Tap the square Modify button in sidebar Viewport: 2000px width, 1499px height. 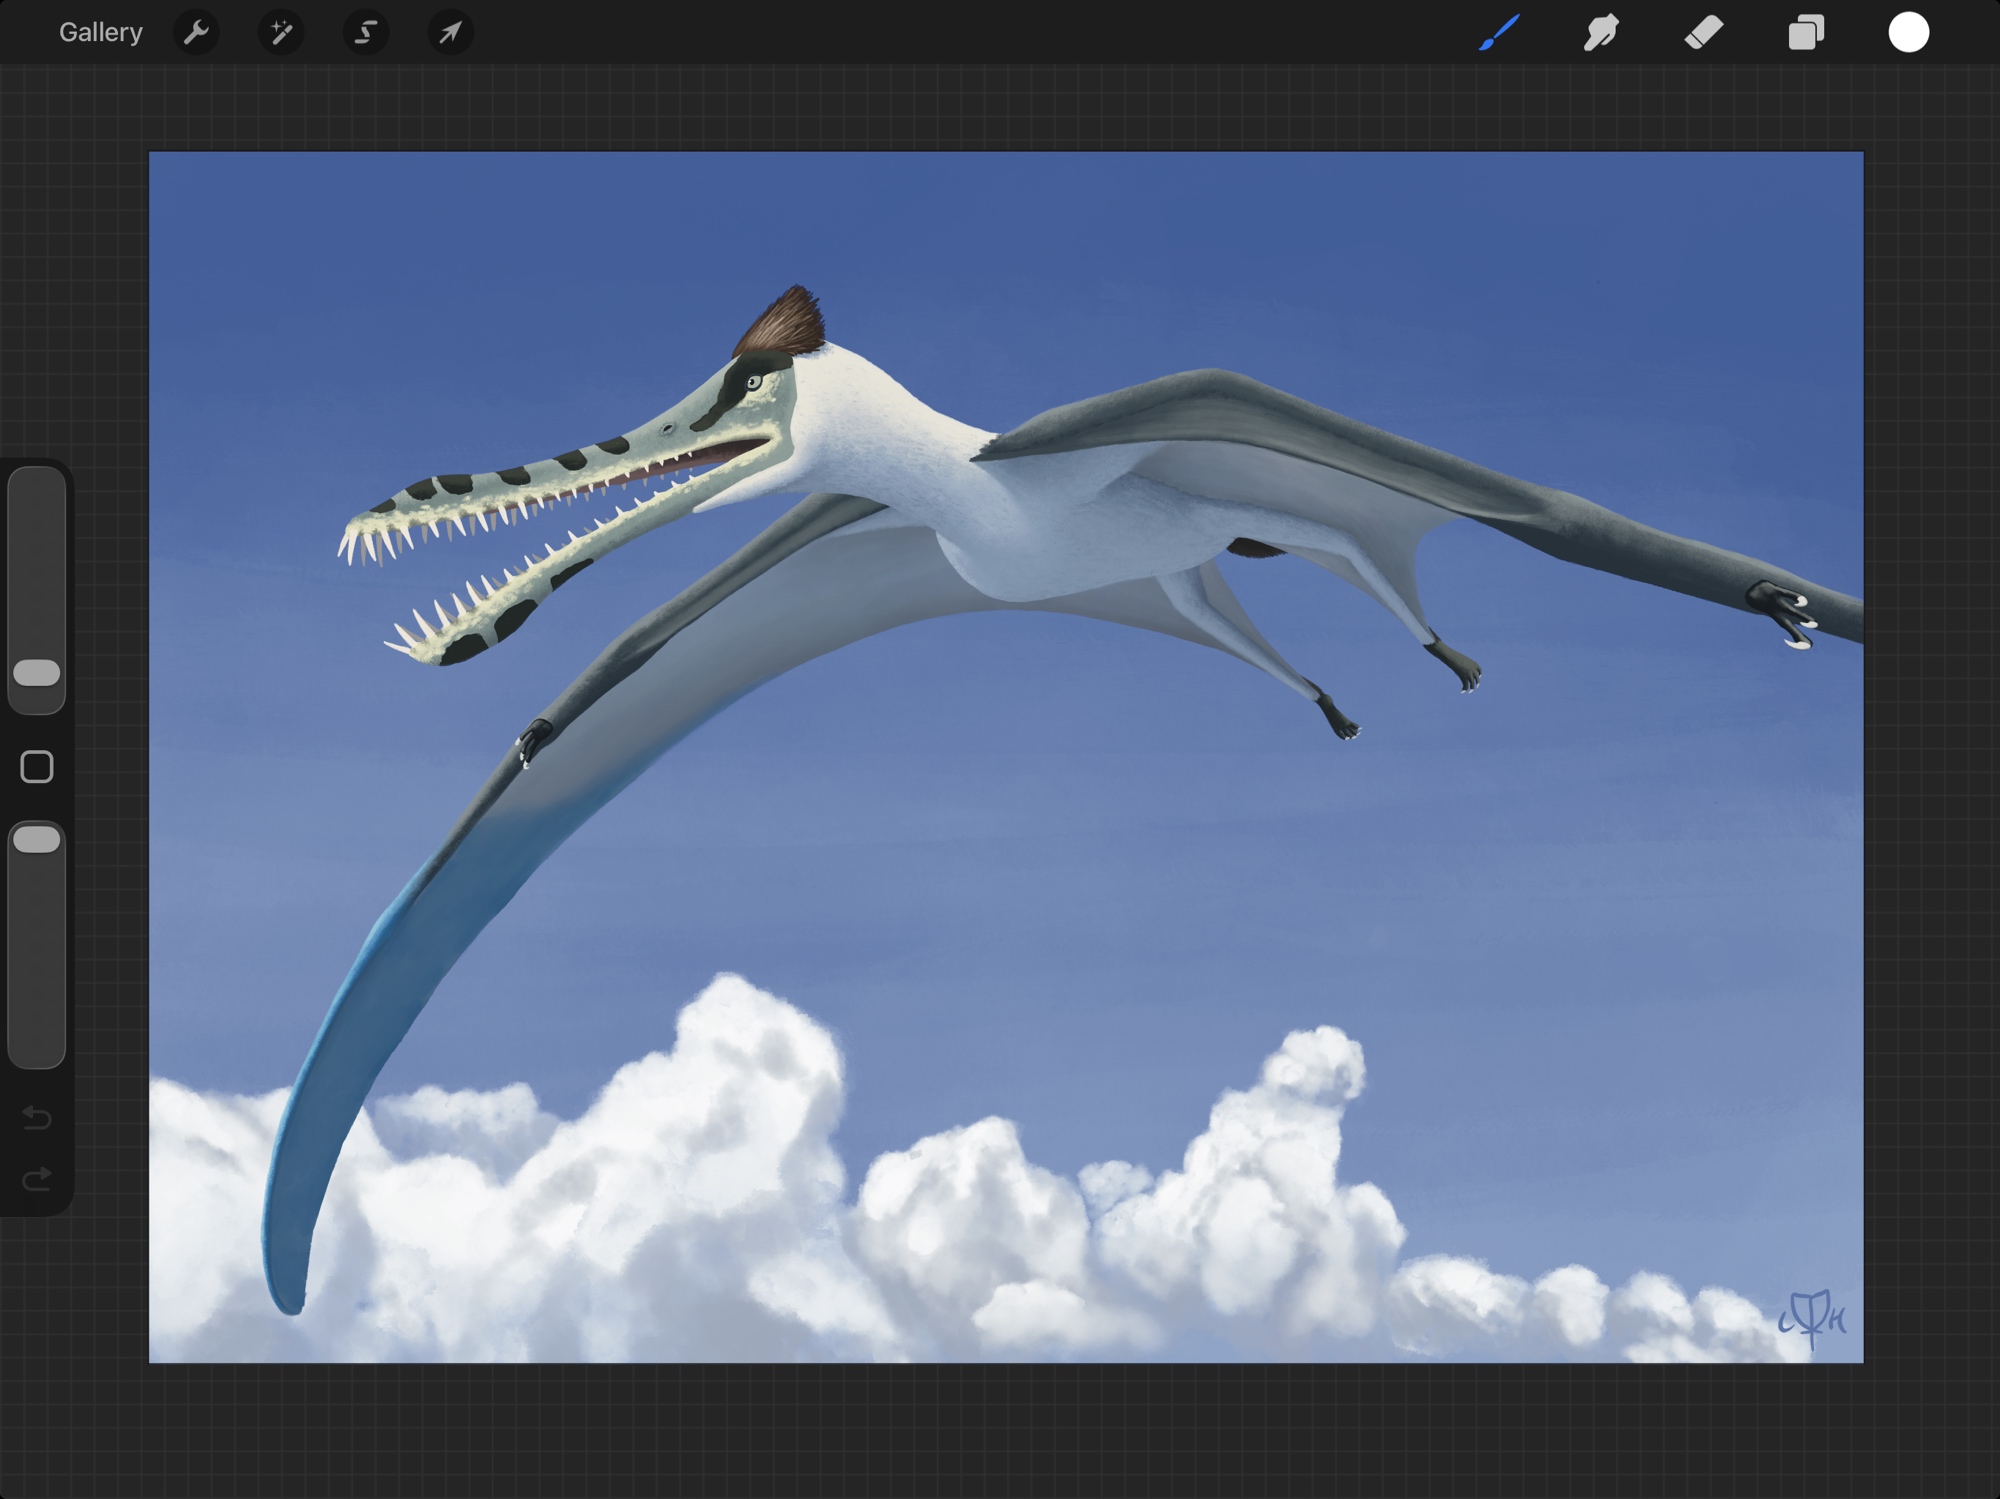[x=37, y=767]
